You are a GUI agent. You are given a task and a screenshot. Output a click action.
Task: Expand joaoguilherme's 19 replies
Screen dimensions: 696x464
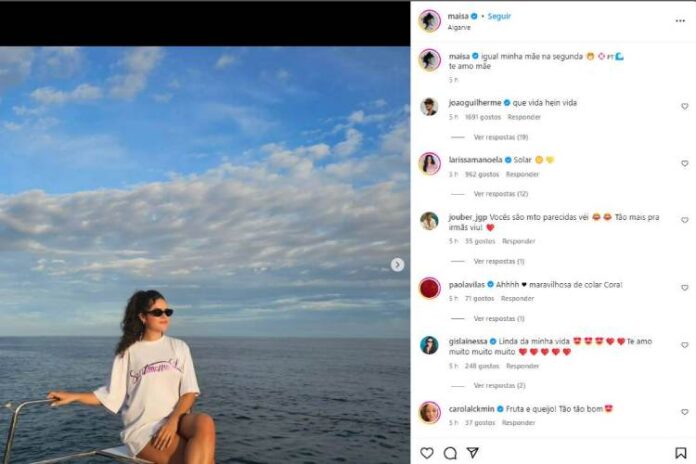pyautogui.click(x=500, y=136)
